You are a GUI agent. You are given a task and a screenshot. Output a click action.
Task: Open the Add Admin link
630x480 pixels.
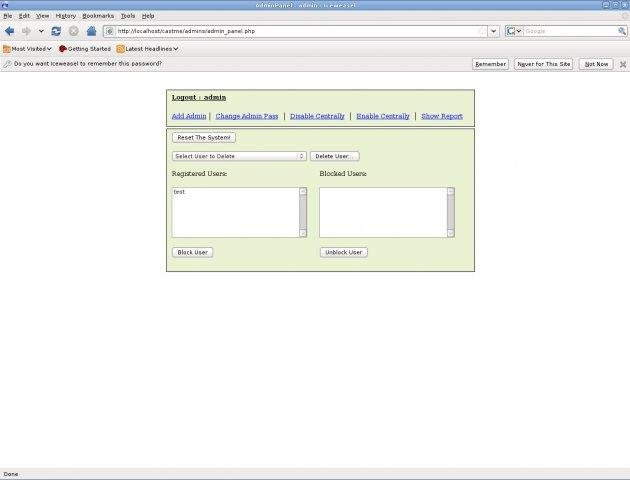(189, 116)
